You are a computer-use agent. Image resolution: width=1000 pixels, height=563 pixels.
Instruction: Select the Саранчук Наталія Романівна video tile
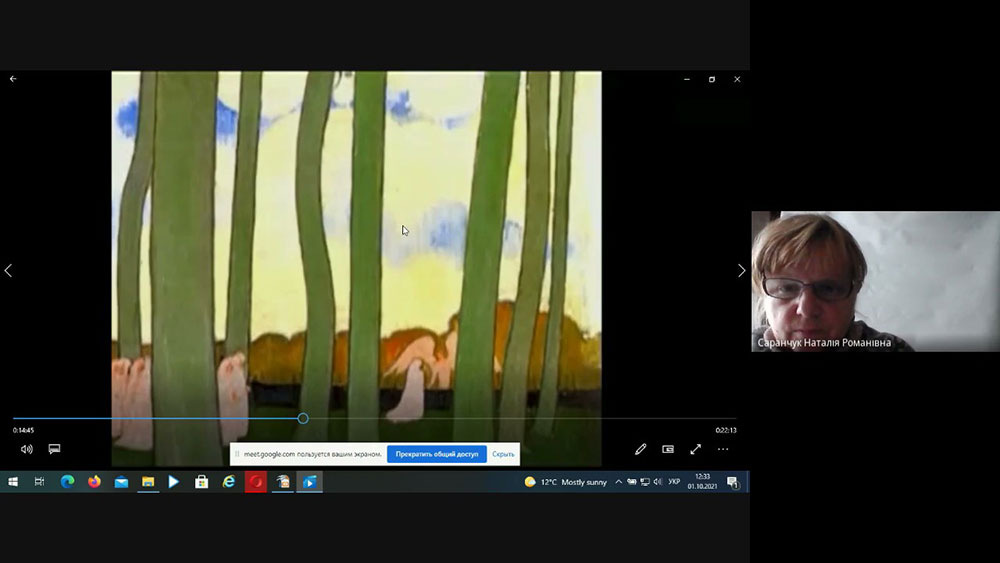[876, 281]
